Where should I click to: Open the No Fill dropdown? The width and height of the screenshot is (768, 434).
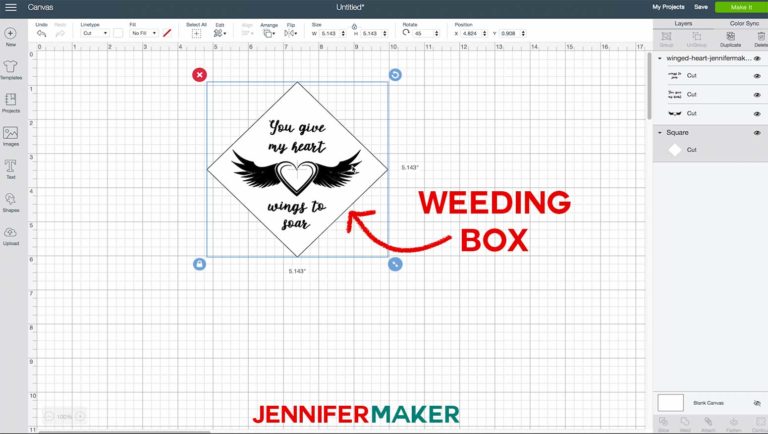click(144, 33)
